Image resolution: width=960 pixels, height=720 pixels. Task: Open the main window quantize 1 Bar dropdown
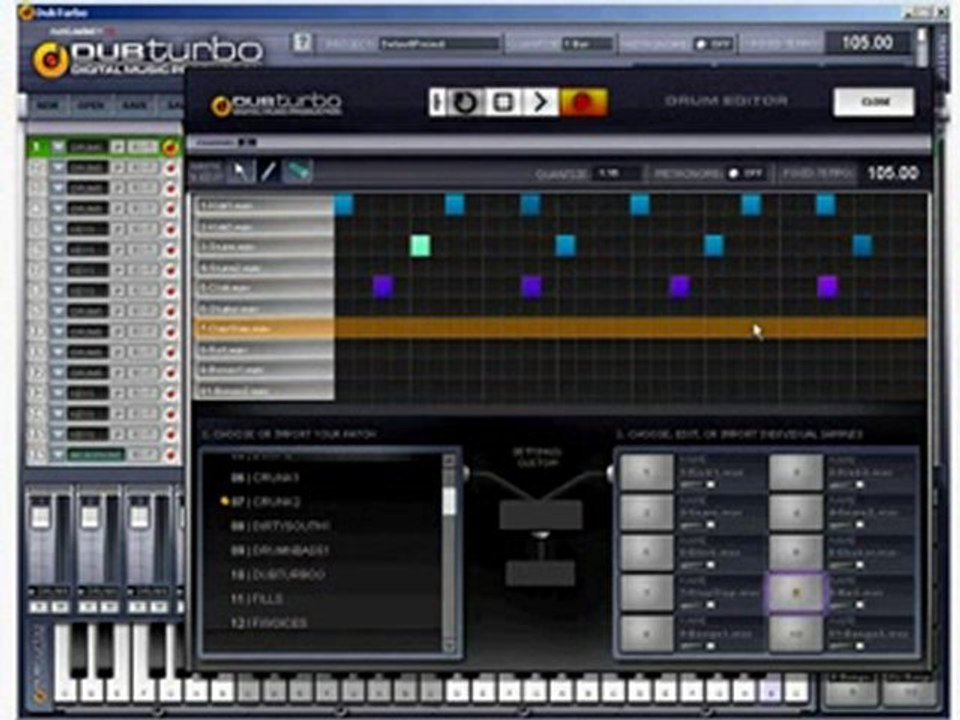coord(587,44)
